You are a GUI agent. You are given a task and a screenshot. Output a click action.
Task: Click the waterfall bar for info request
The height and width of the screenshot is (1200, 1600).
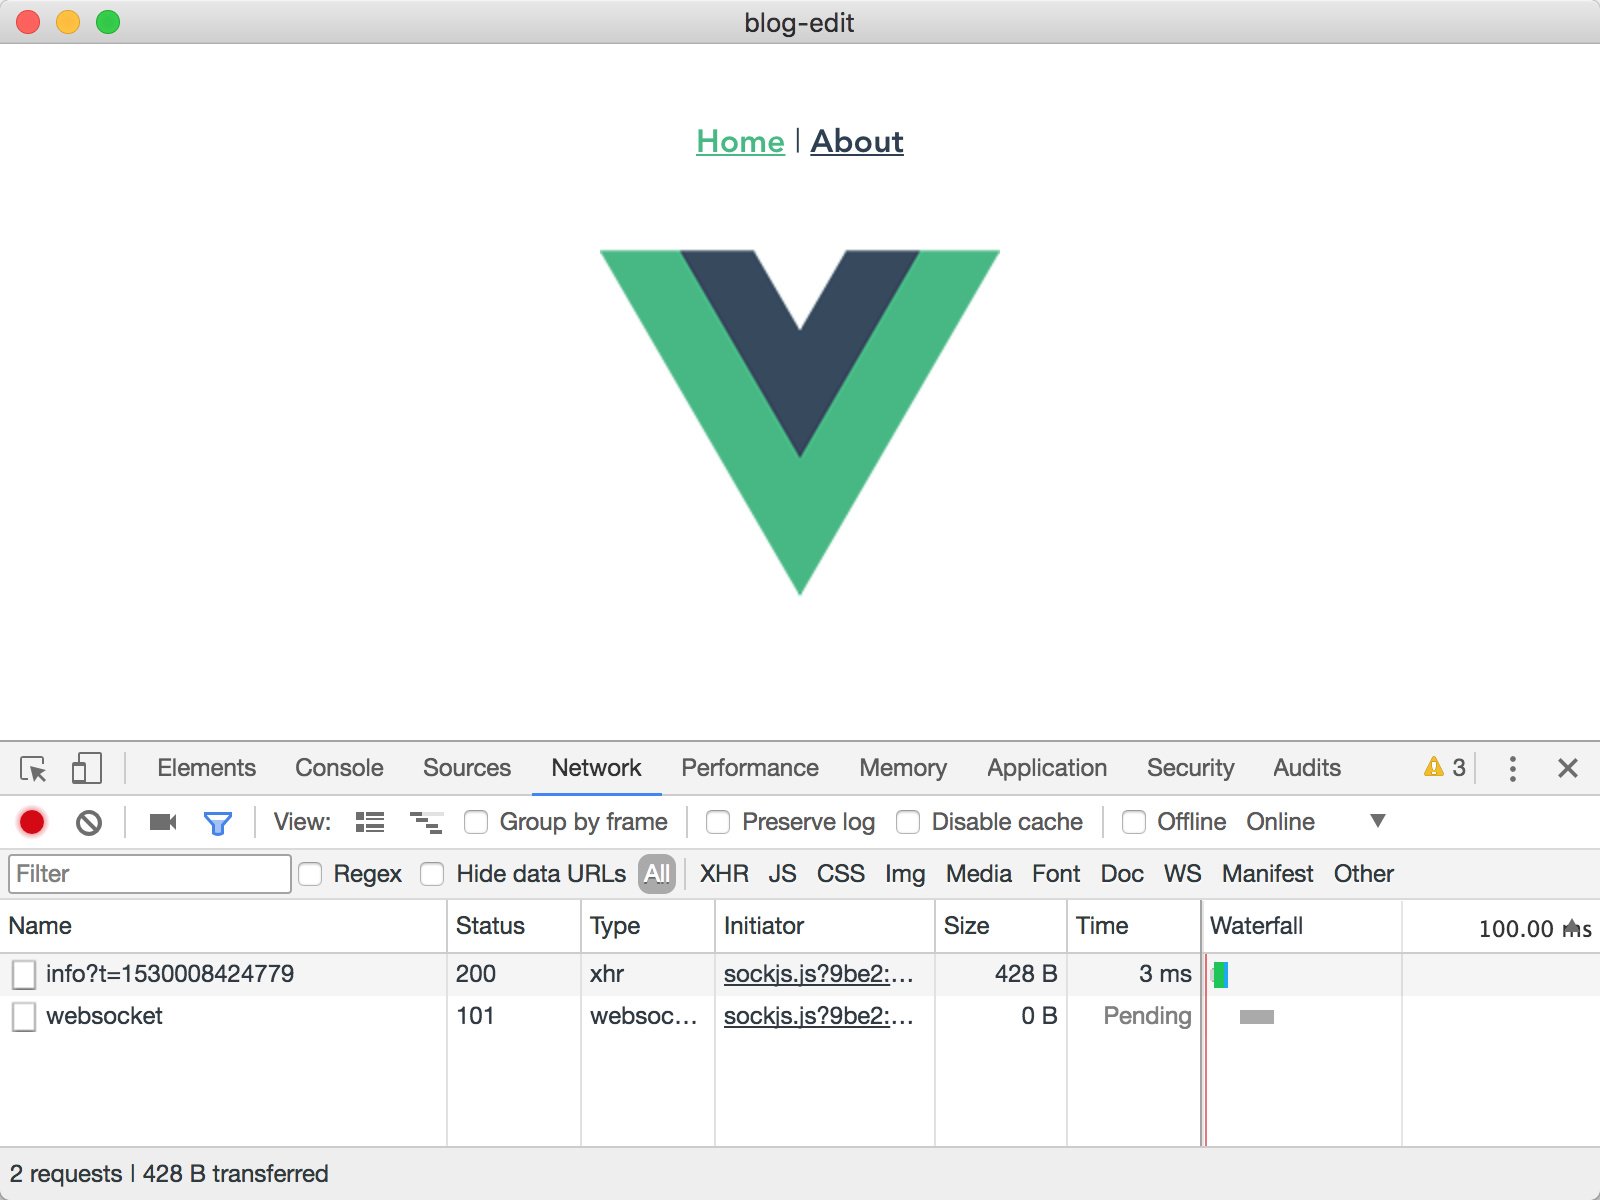tap(1220, 974)
